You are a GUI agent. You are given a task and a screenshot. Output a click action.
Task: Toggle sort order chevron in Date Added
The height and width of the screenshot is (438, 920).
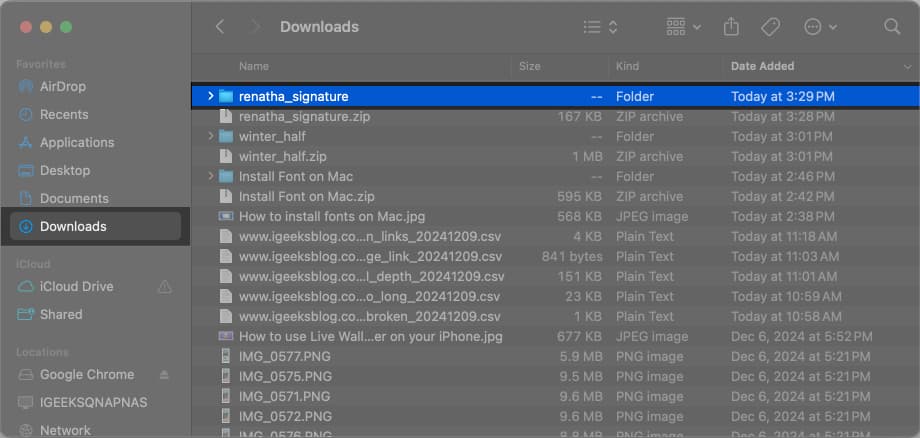click(908, 67)
